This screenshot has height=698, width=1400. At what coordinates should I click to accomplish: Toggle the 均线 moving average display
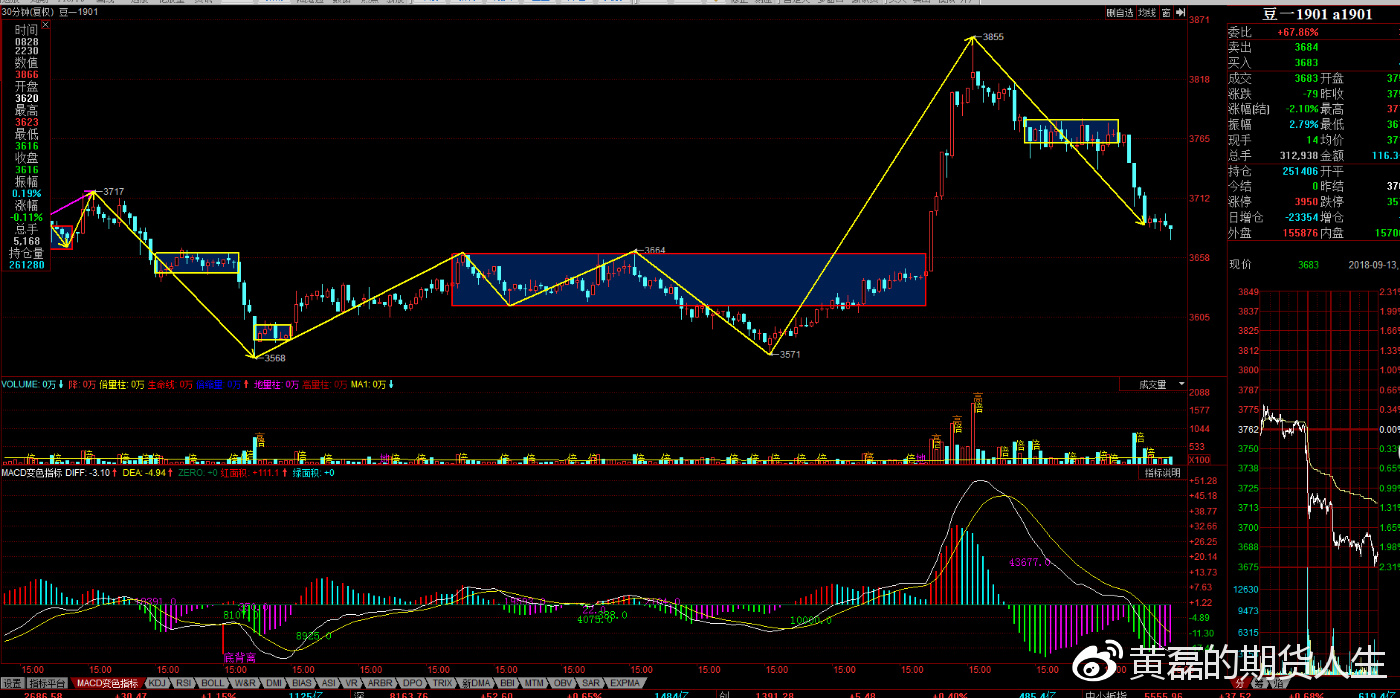tap(1146, 13)
